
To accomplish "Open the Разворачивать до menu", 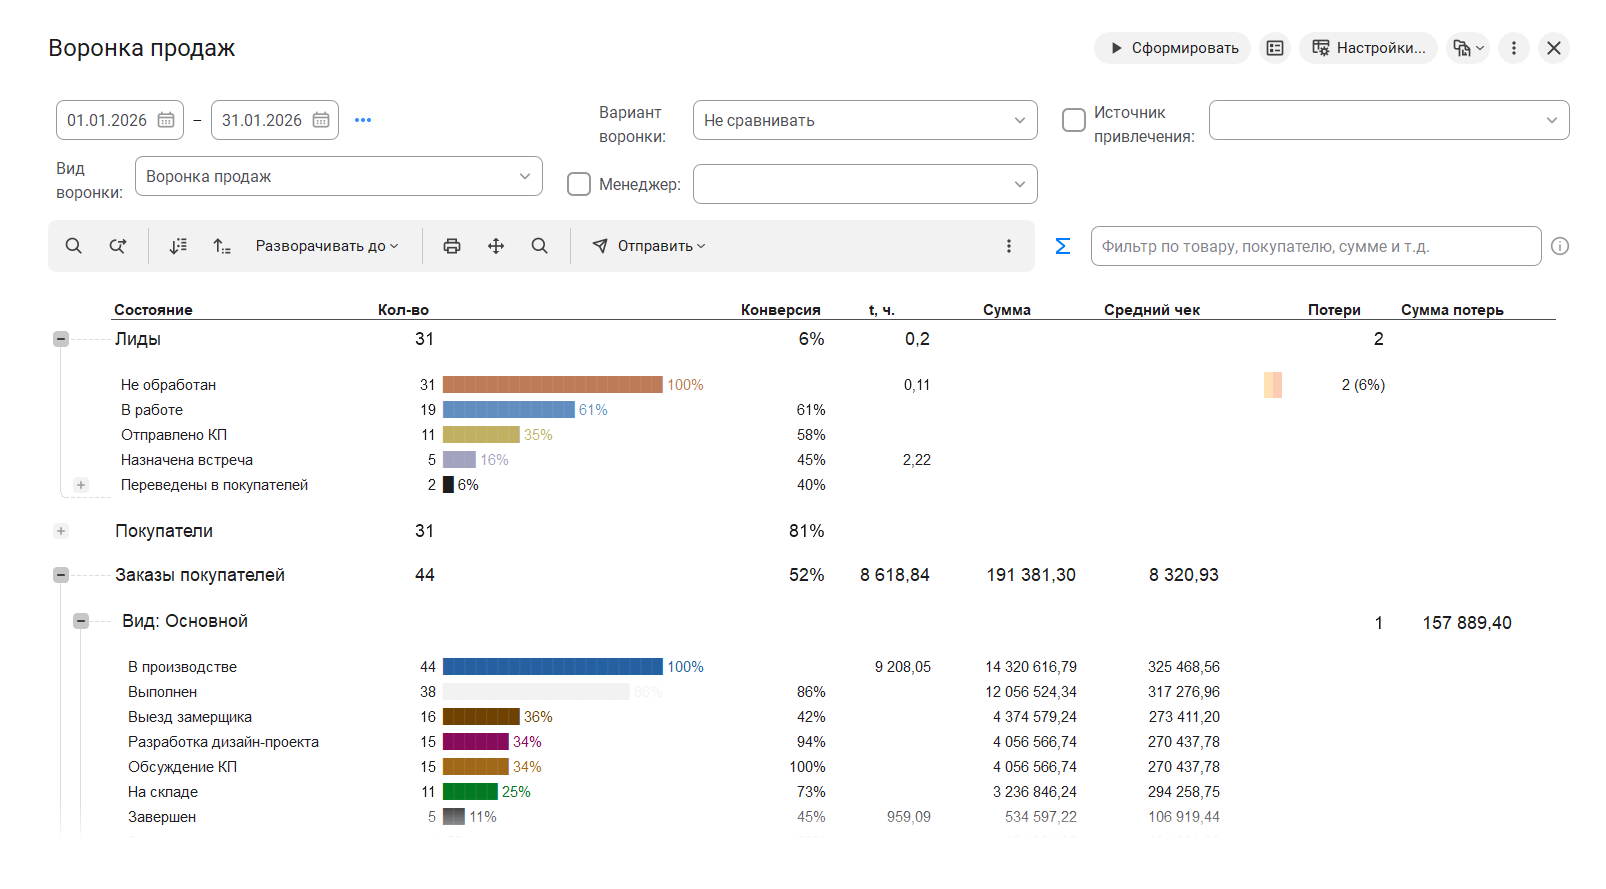I will tap(326, 246).
